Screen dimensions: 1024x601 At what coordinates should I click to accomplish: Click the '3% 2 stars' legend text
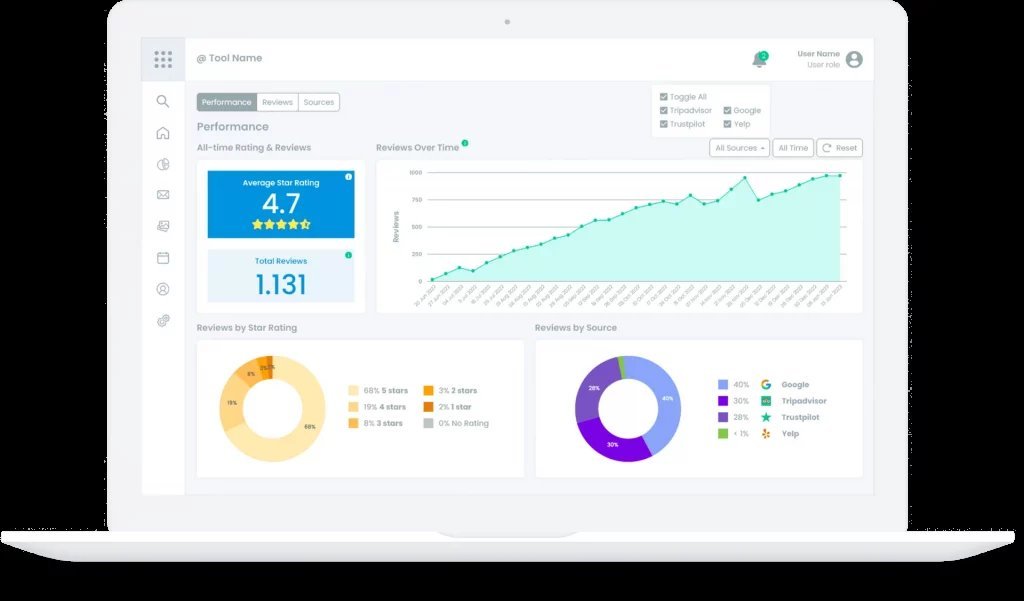pos(458,391)
